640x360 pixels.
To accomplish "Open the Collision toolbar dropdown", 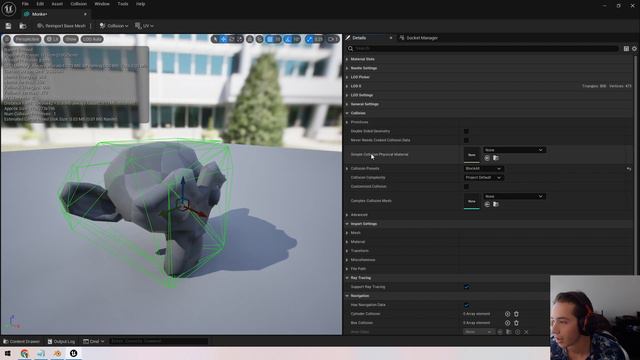I will tap(114, 26).
